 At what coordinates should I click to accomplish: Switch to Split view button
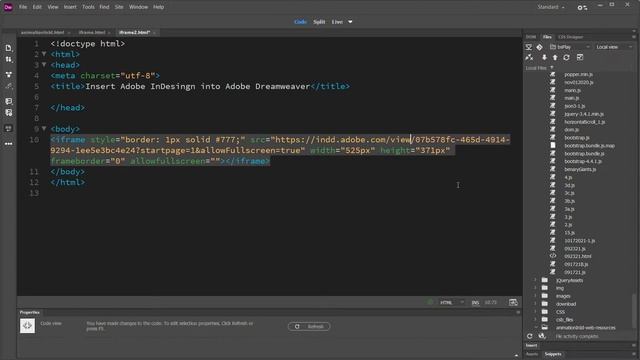[319, 22]
